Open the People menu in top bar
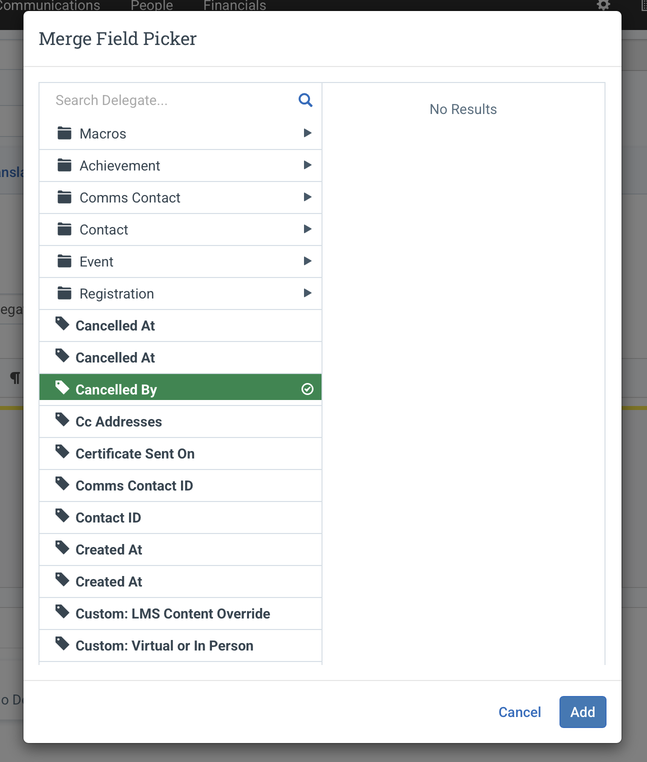 [152, 5]
